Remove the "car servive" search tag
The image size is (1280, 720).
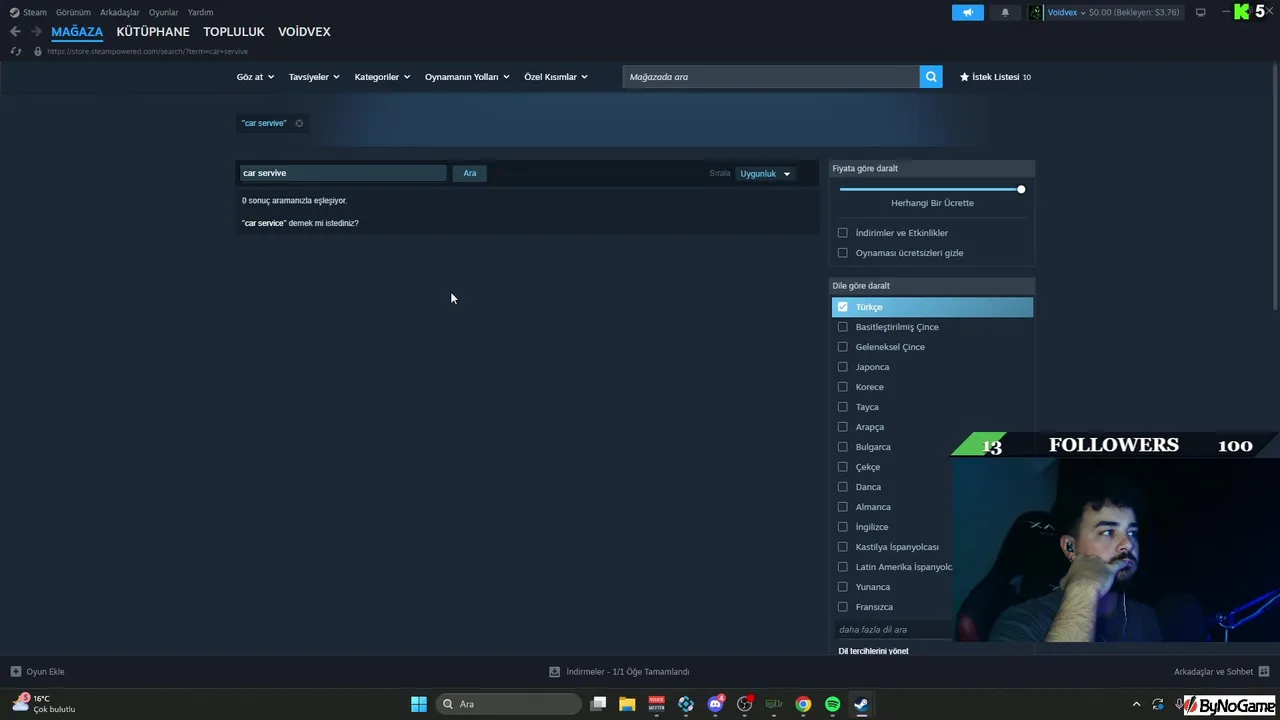(299, 123)
